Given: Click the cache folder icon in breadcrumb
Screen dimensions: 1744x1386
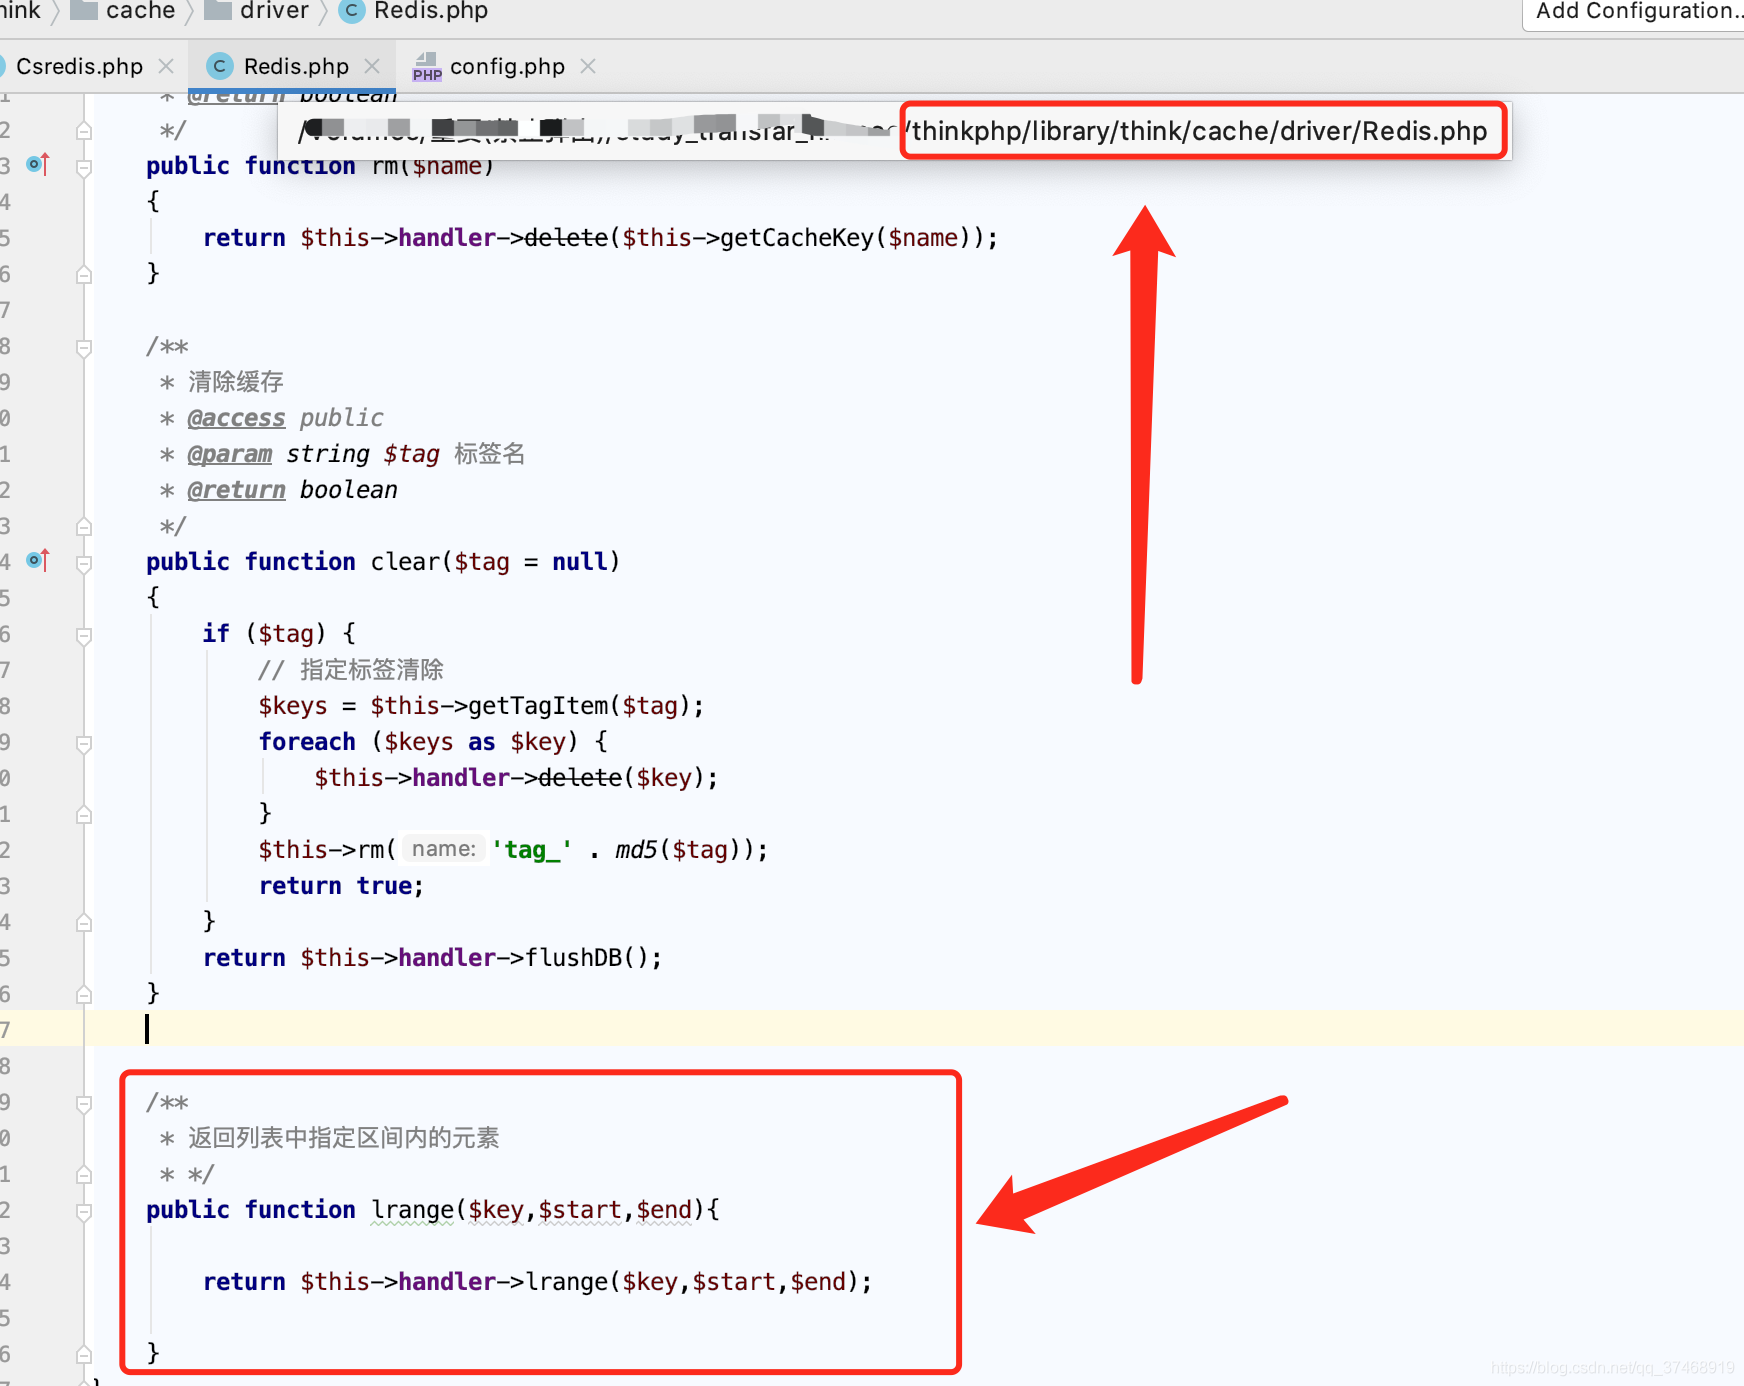Looking at the screenshot, I should pyautogui.click(x=83, y=11).
